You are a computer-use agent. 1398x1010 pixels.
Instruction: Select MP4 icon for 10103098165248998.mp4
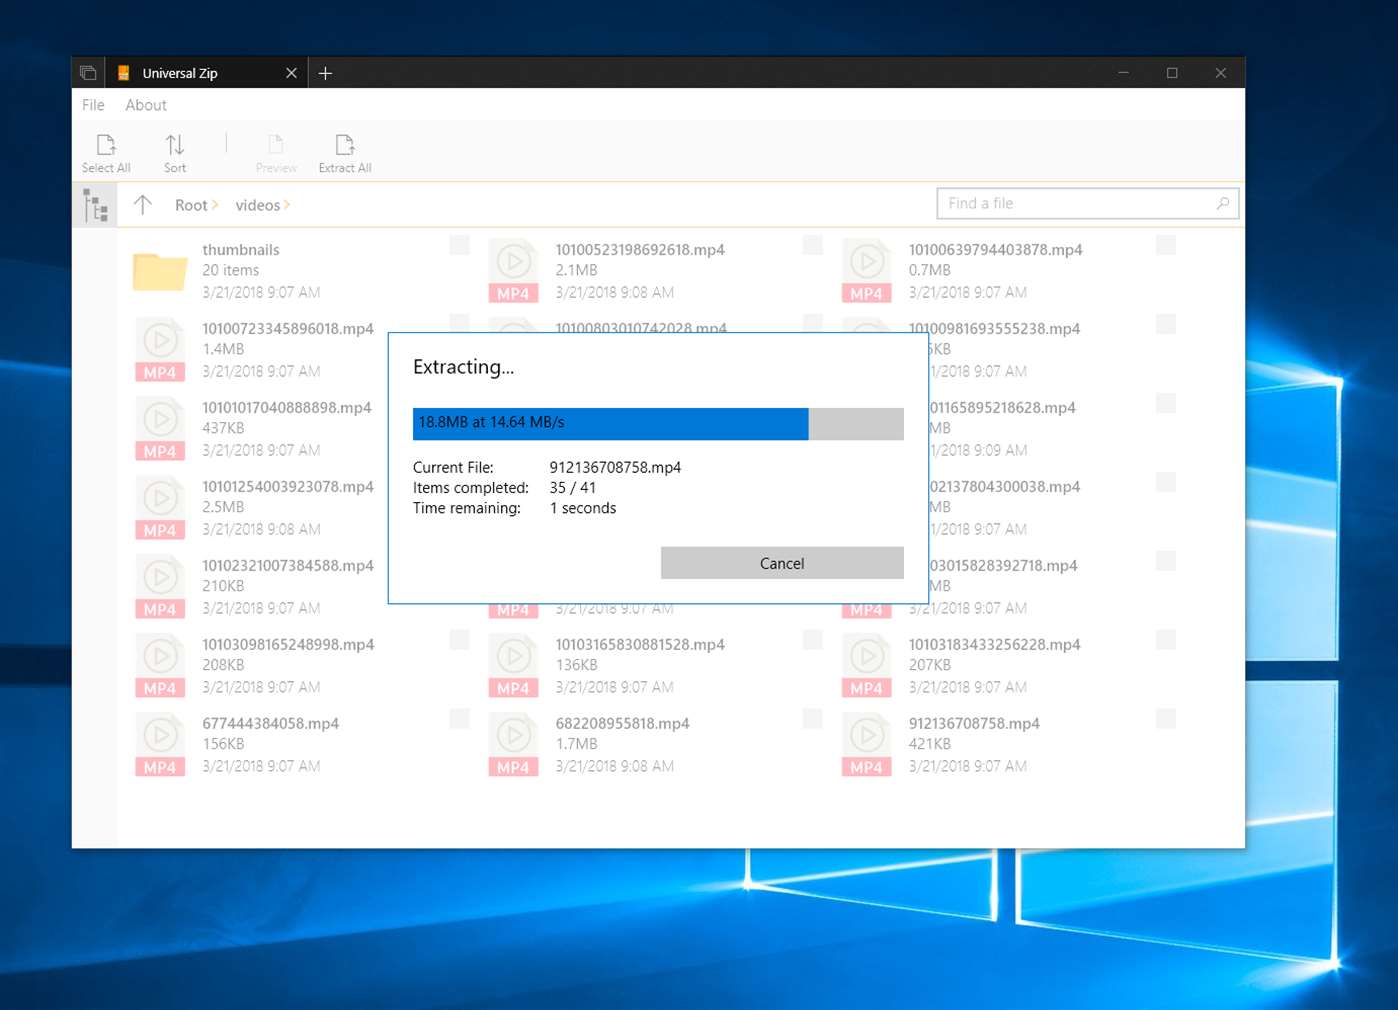[x=160, y=666]
